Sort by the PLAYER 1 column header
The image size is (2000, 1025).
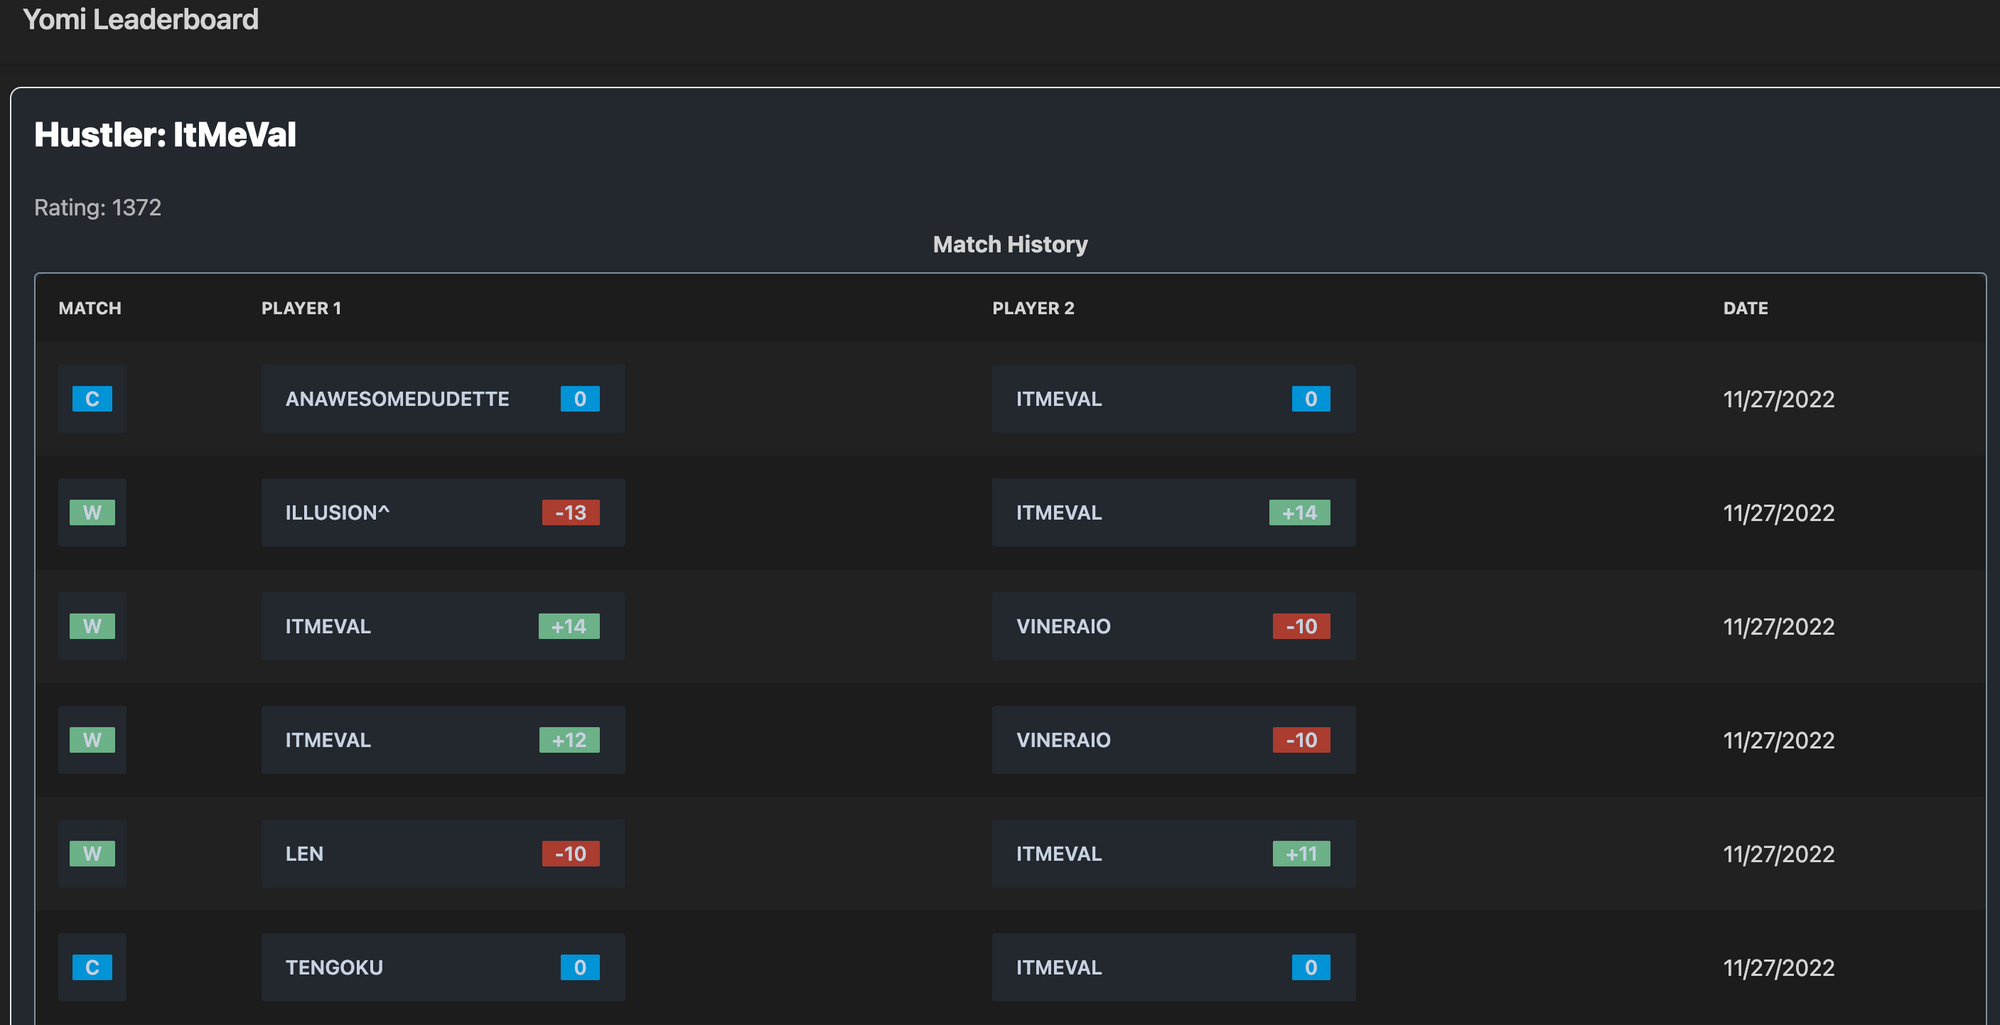pyautogui.click(x=301, y=308)
